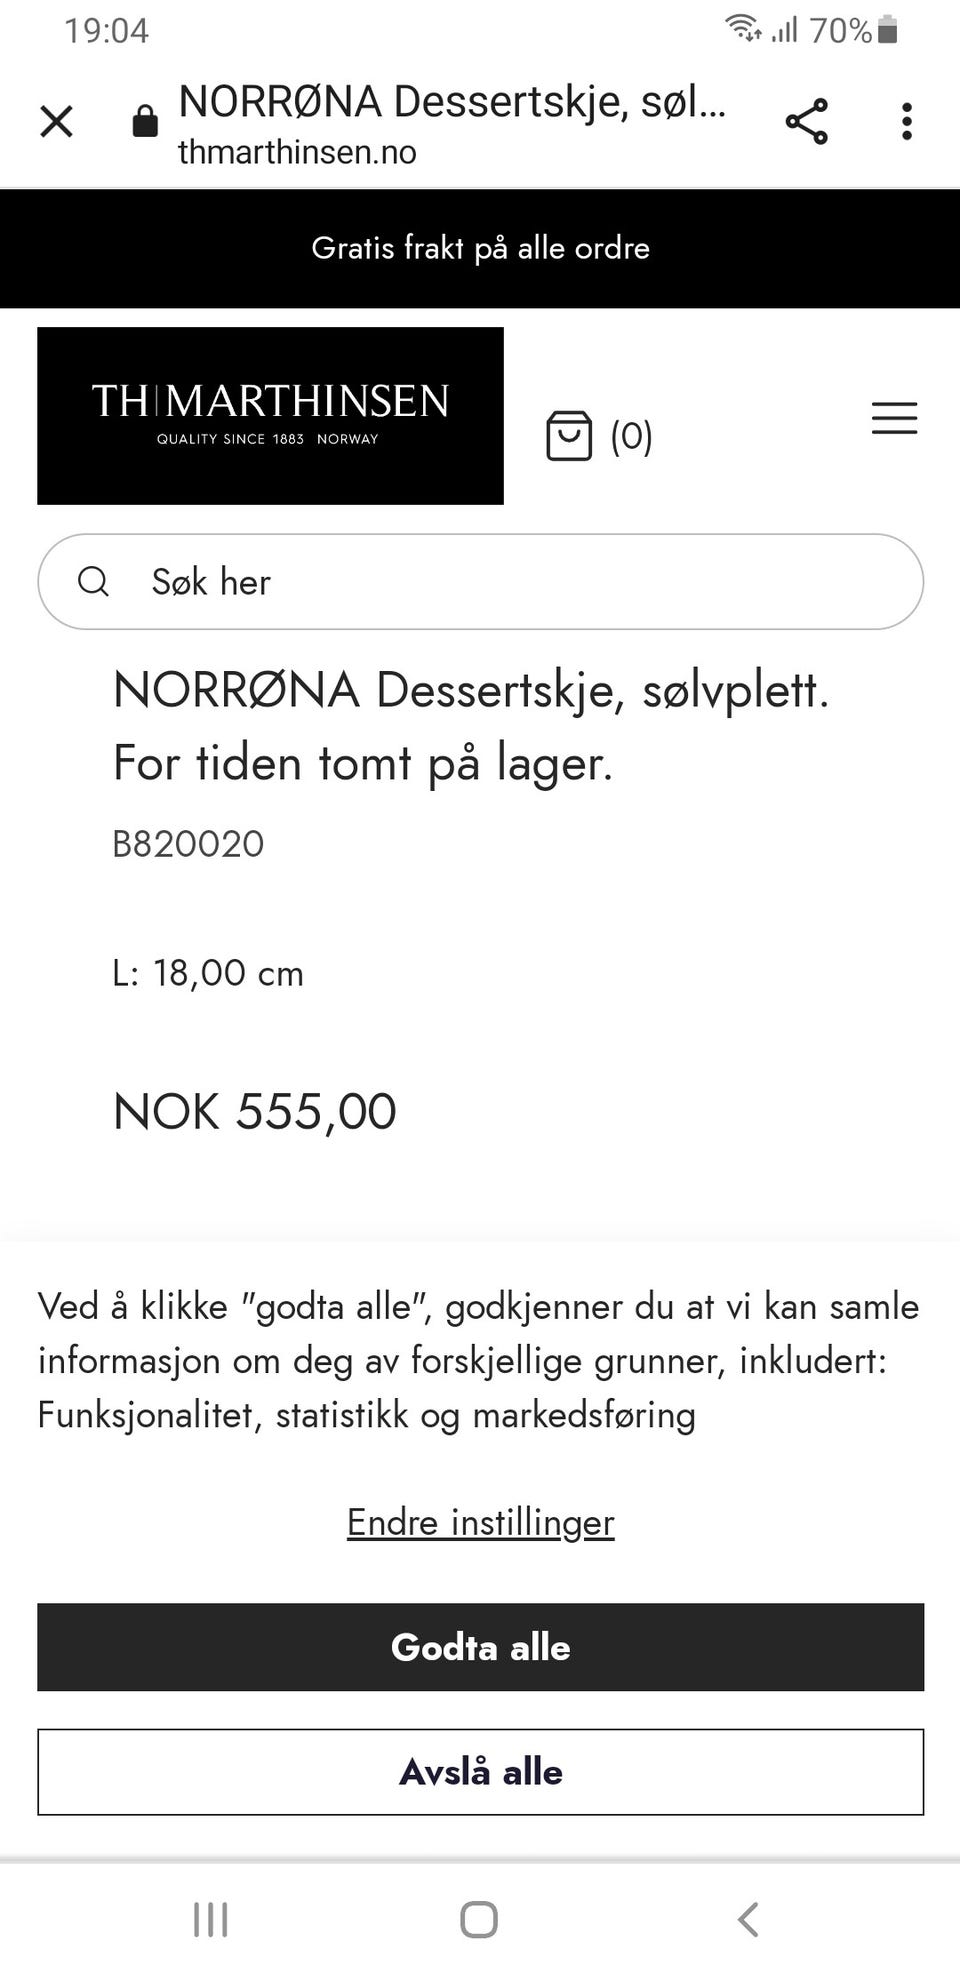The height and width of the screenshot is (1973, 960).
Task: Tap the 'Gratis frakt på alle ordre' banner
Action: pos(480,248)
